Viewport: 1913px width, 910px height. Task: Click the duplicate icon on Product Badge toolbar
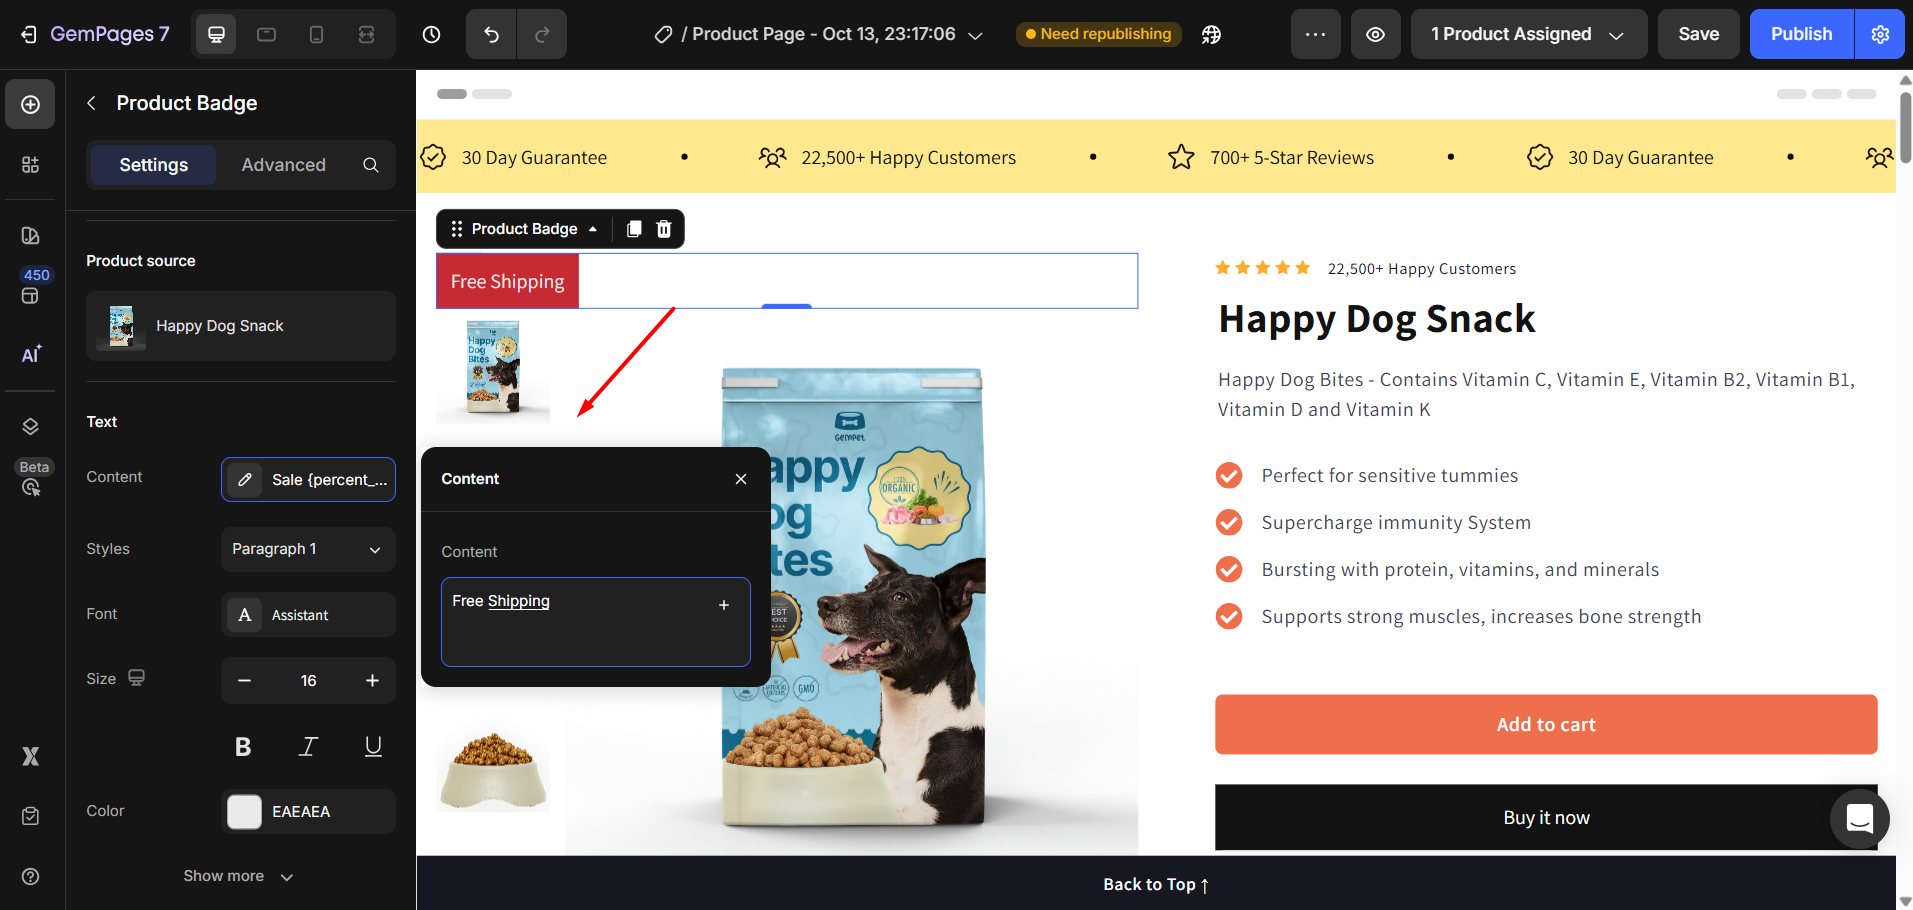click(633, 228)
